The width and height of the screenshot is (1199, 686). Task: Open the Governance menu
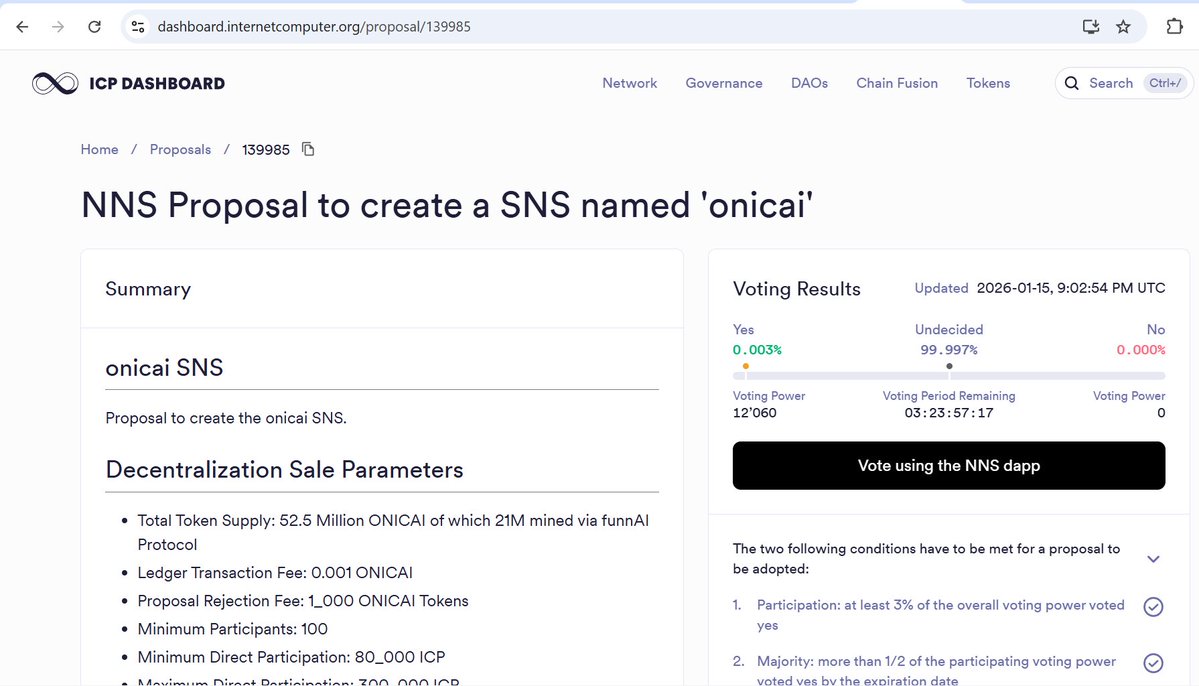pos(723,83)
